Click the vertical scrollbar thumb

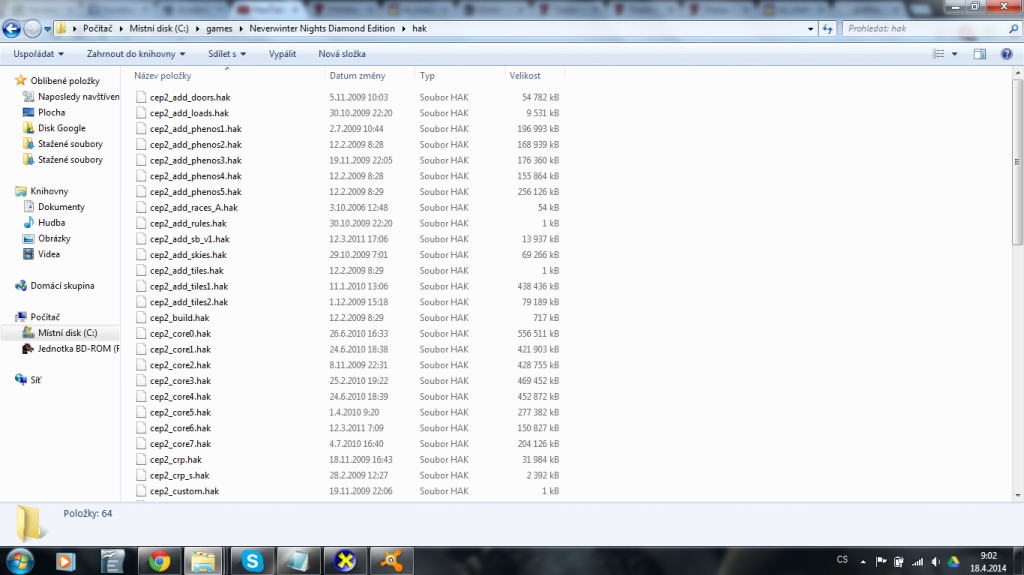point(1017,161)
